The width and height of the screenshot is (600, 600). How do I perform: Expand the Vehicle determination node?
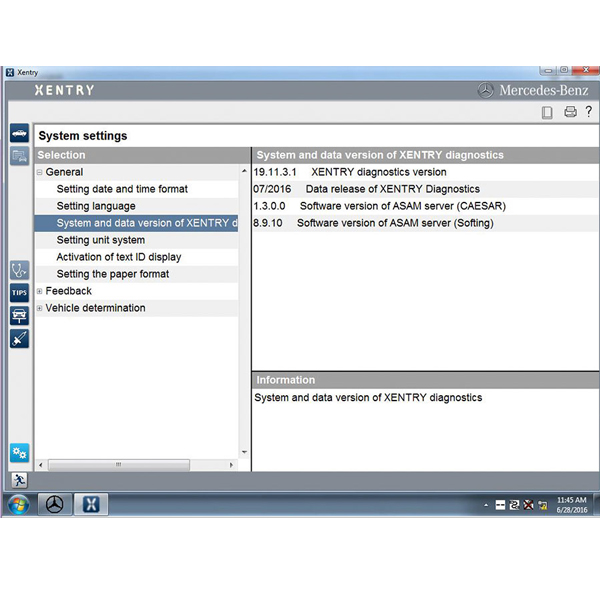39,308
